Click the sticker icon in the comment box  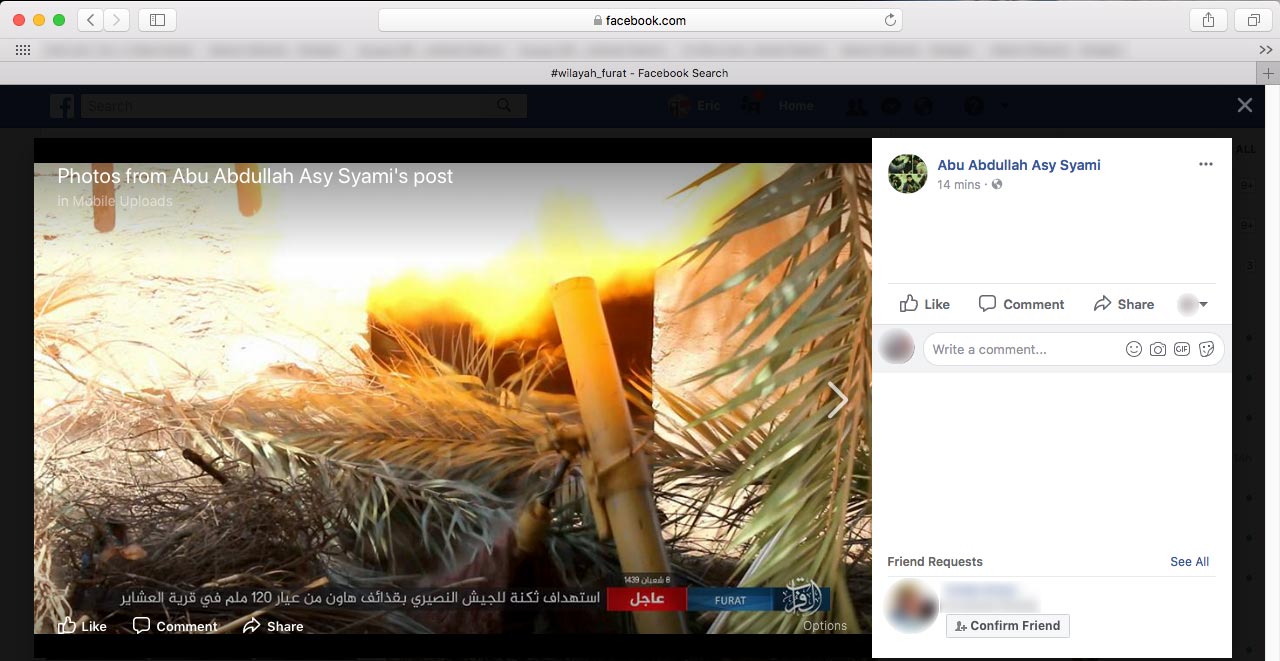pyautogui.click(x=1207, y=349)
